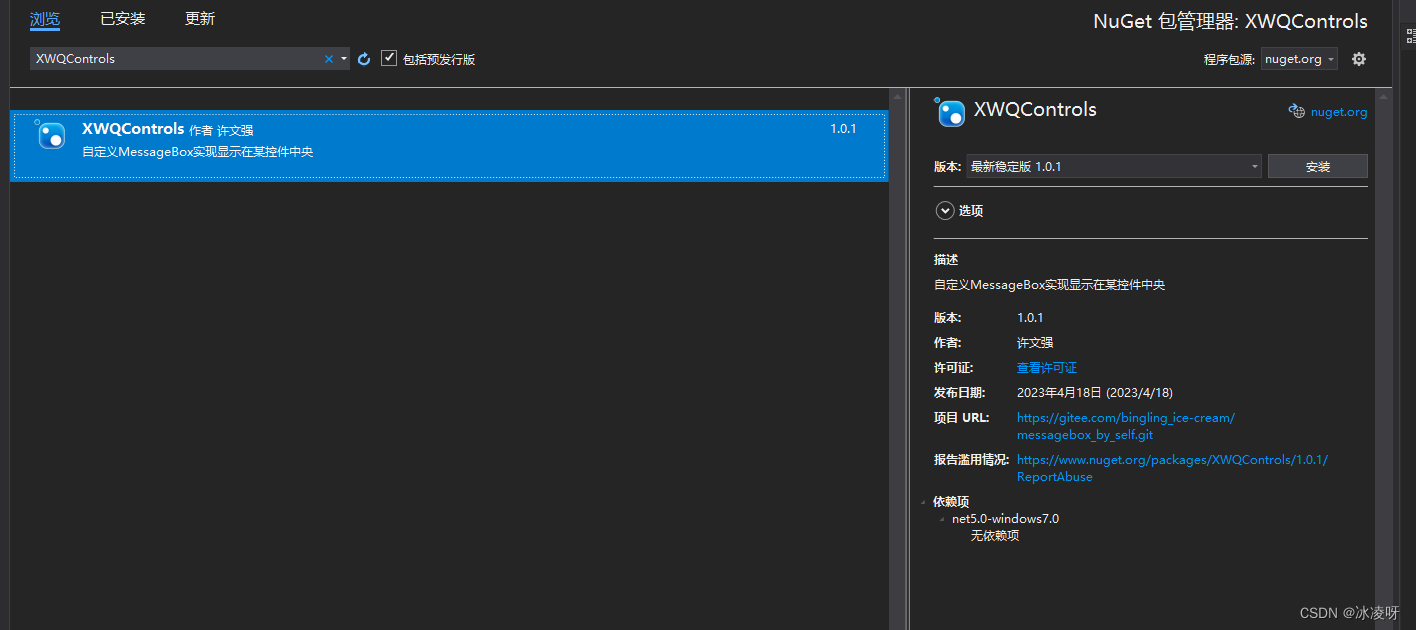Viewport: 1416px width, 630px height.
Task: Click the dropdown arrow next to search field
Action: click(343, 58)
